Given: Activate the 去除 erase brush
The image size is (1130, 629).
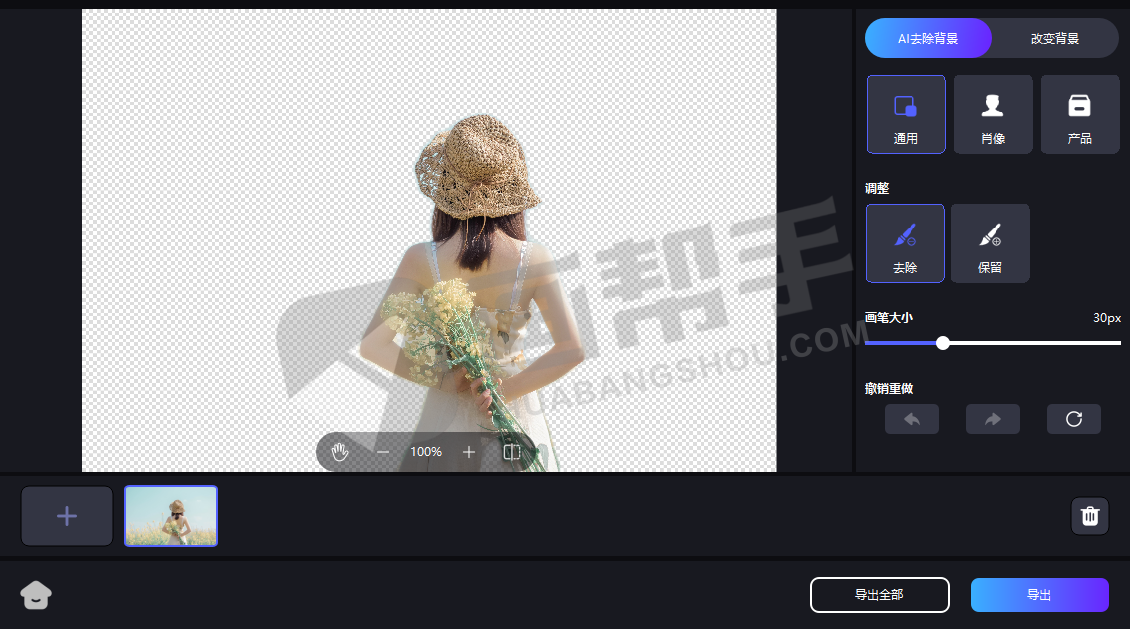Looking at the screenshot, I should pyautogui.click(x=905, y=244).
